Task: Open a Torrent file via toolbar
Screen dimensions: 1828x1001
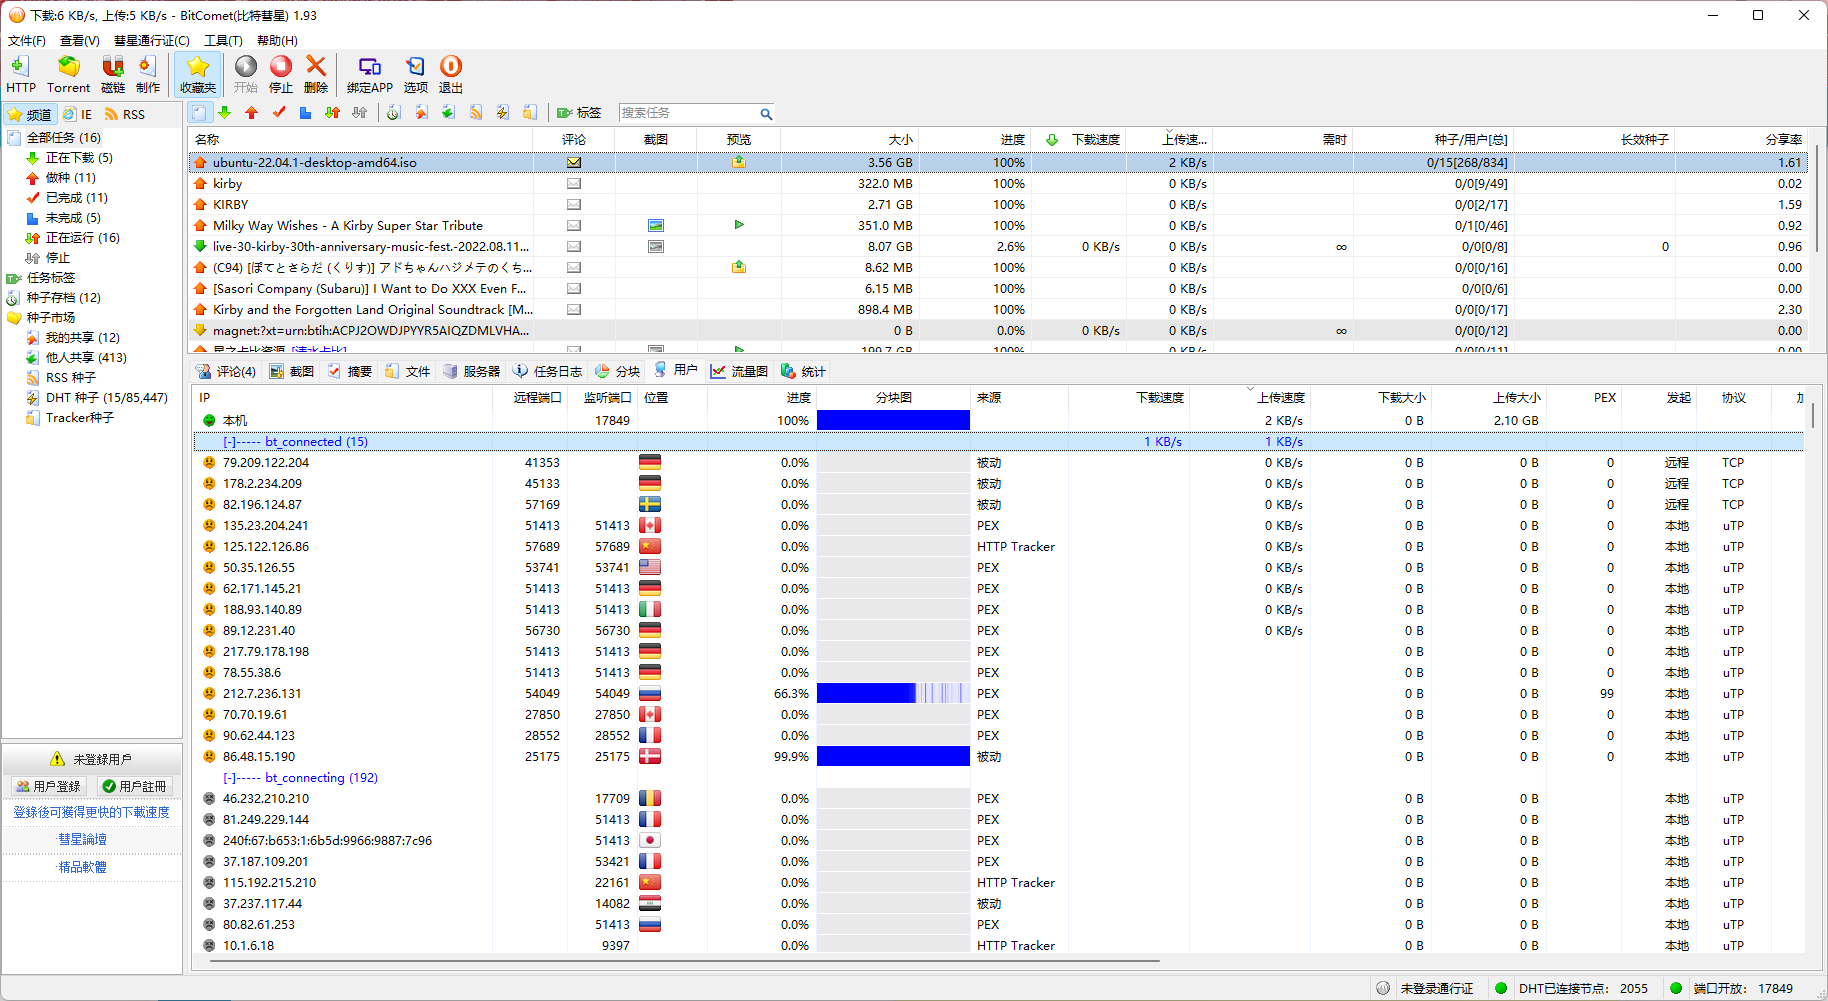Action: pos(68,75)
